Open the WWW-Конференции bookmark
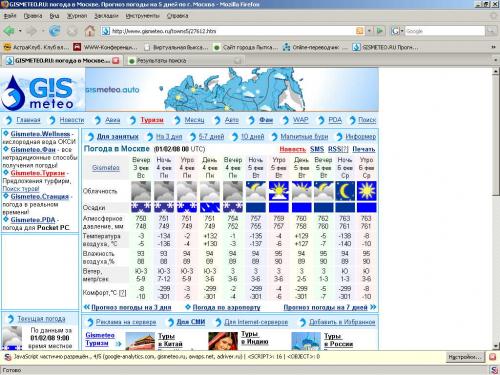Image resolution: width=500 pixels, height=375 pixels. (x=105, y=47)
